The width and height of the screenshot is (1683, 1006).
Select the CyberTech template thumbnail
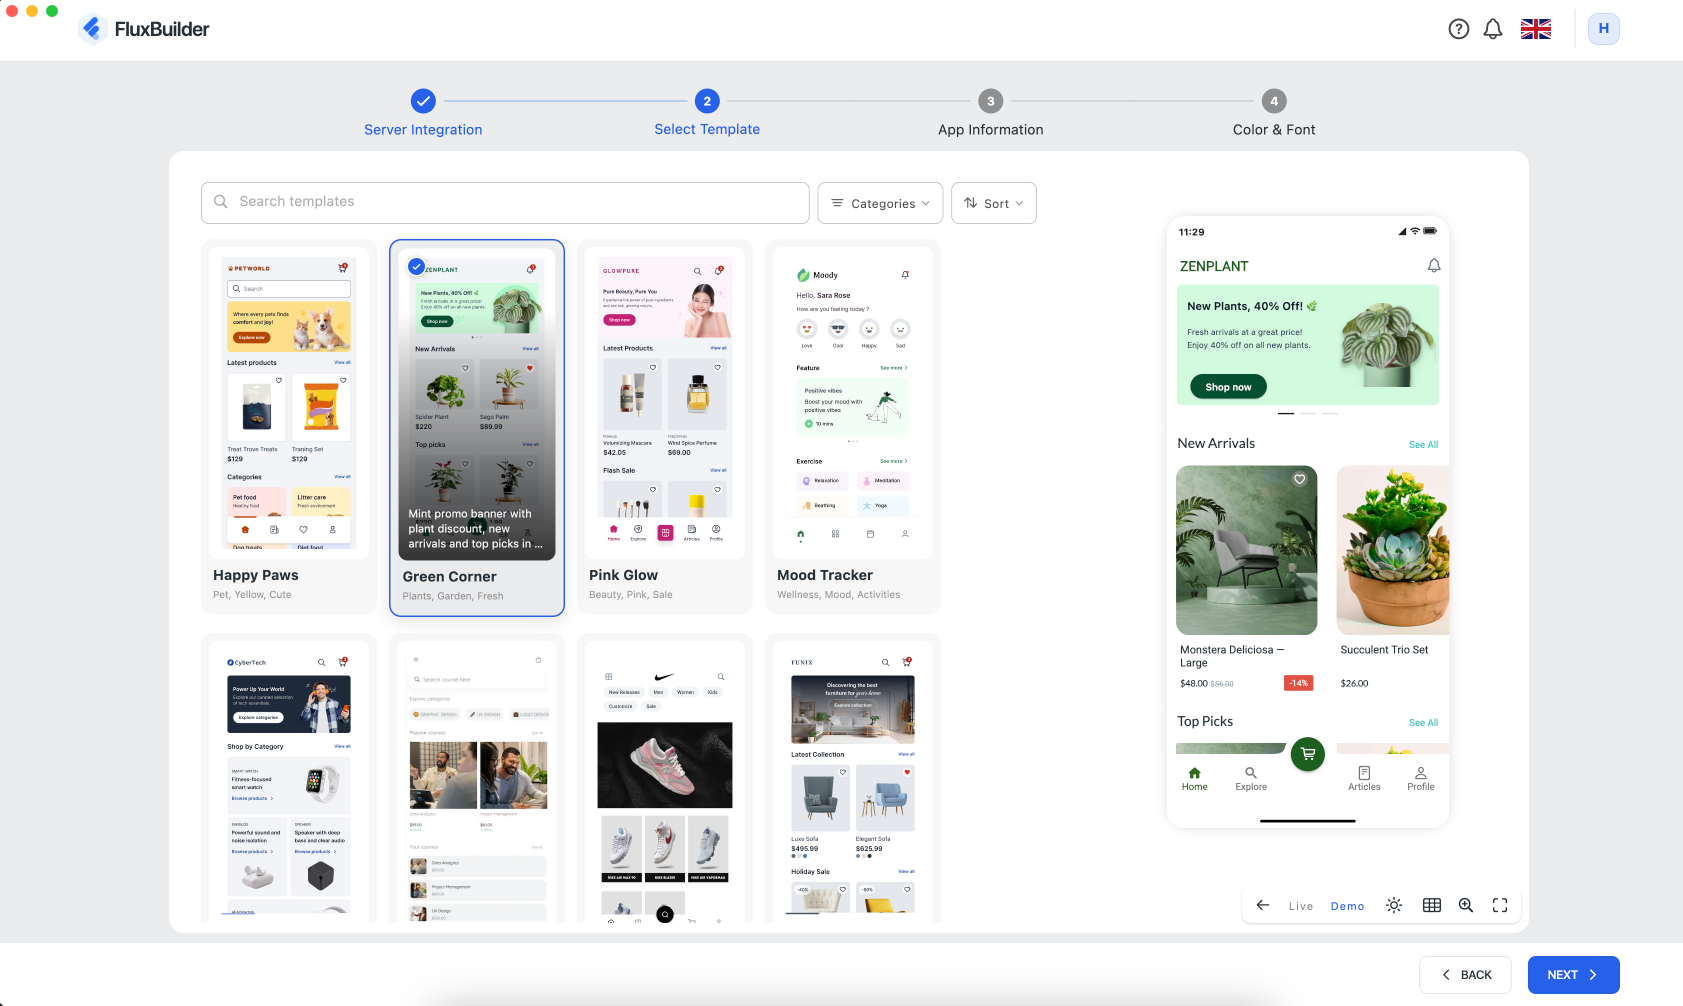[x=289, y=782]
